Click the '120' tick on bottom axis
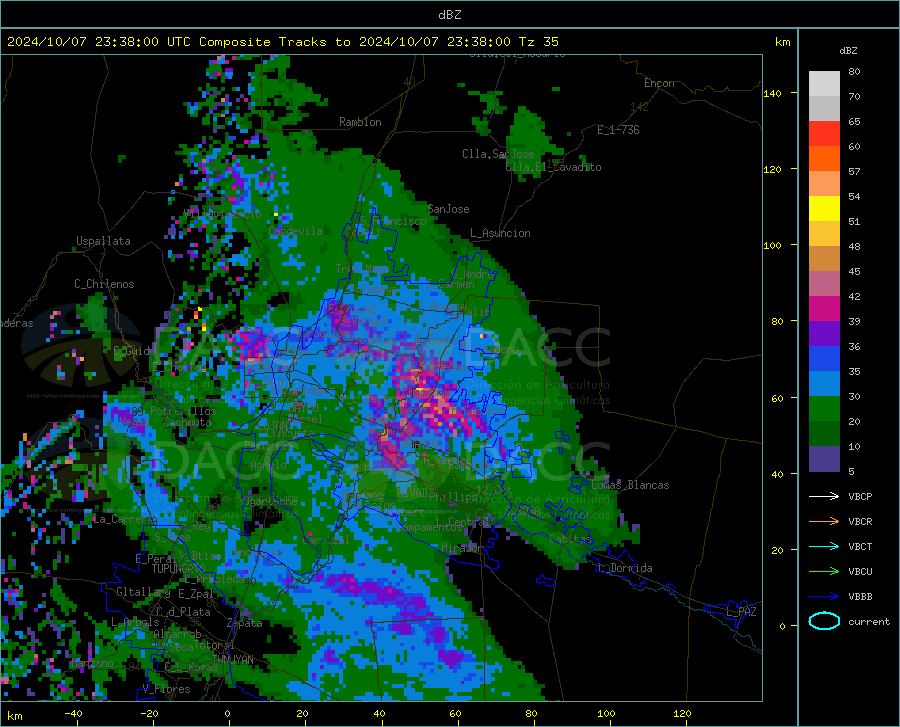This screenshot has width=900, height=727. pos(682,713)
